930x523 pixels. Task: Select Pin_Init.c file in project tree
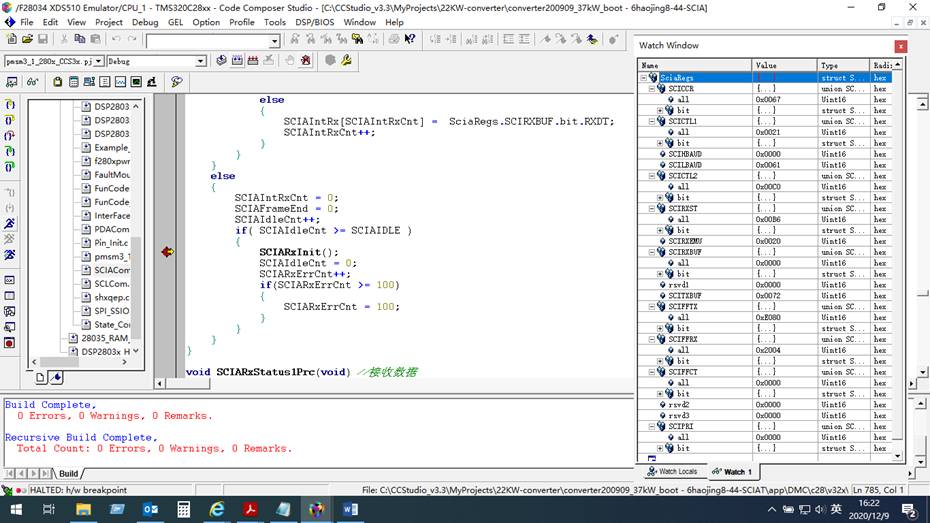click(x=110, y=243)
